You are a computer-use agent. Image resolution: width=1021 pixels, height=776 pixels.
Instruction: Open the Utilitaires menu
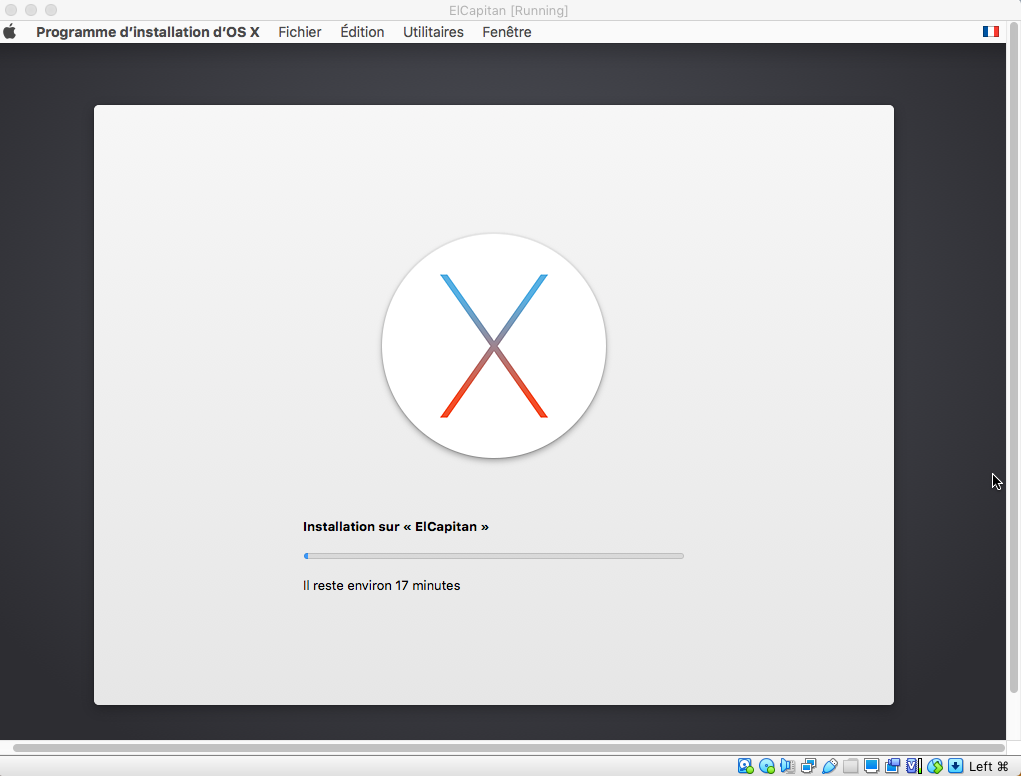[433, 32]
